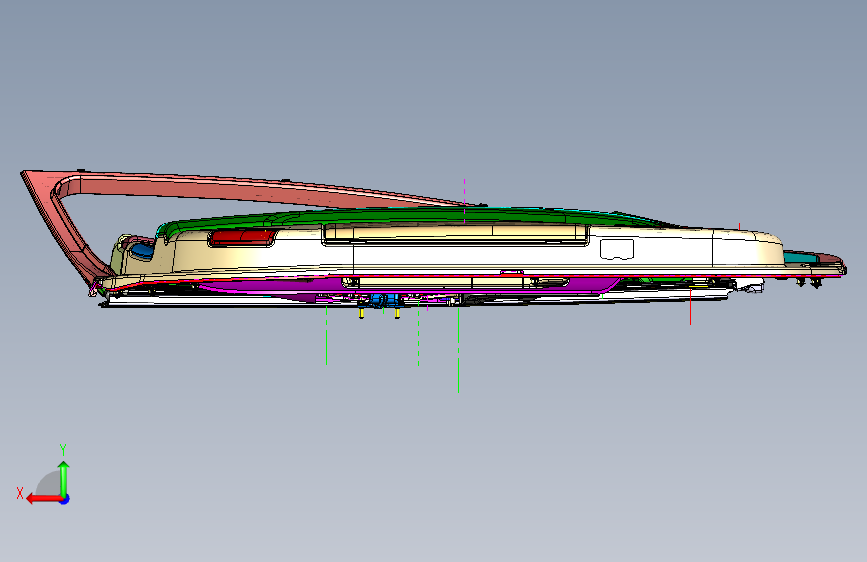Click the 'X' axis label
867x562 pixels.
[20, 493]
